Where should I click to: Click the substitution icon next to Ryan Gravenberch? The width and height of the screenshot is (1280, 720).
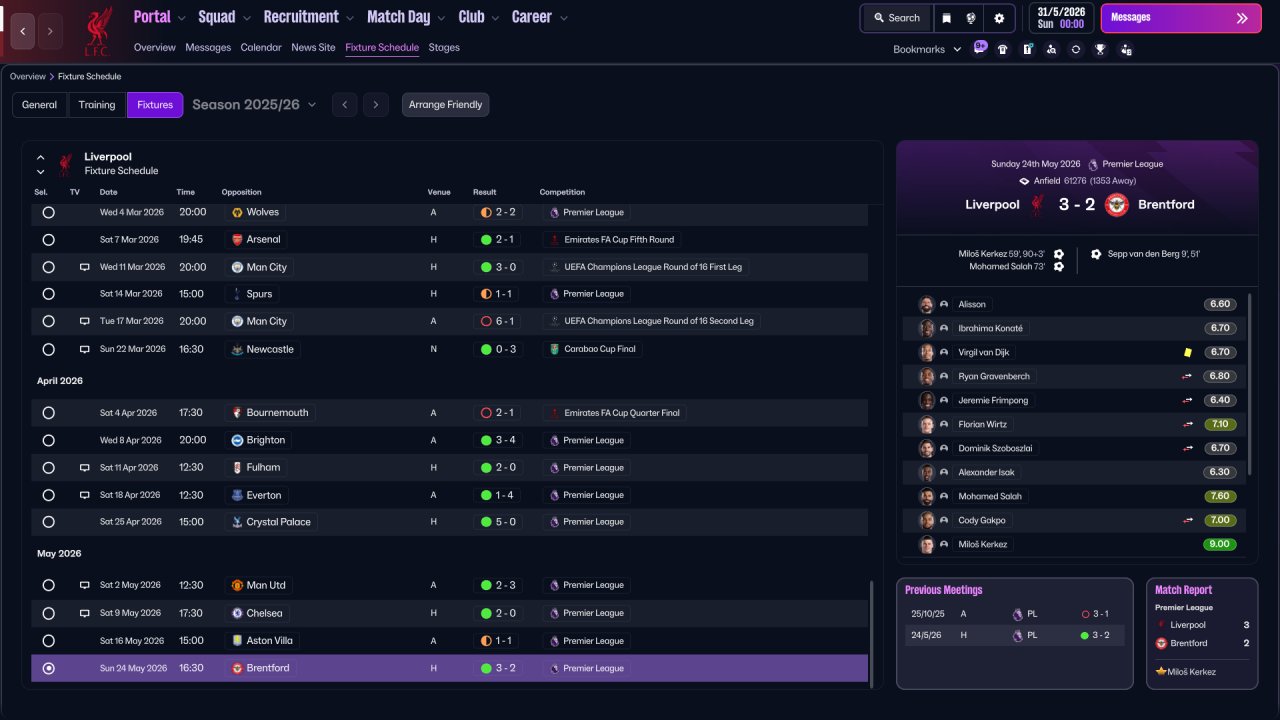pyautogui.click(x=1187, y=376)
